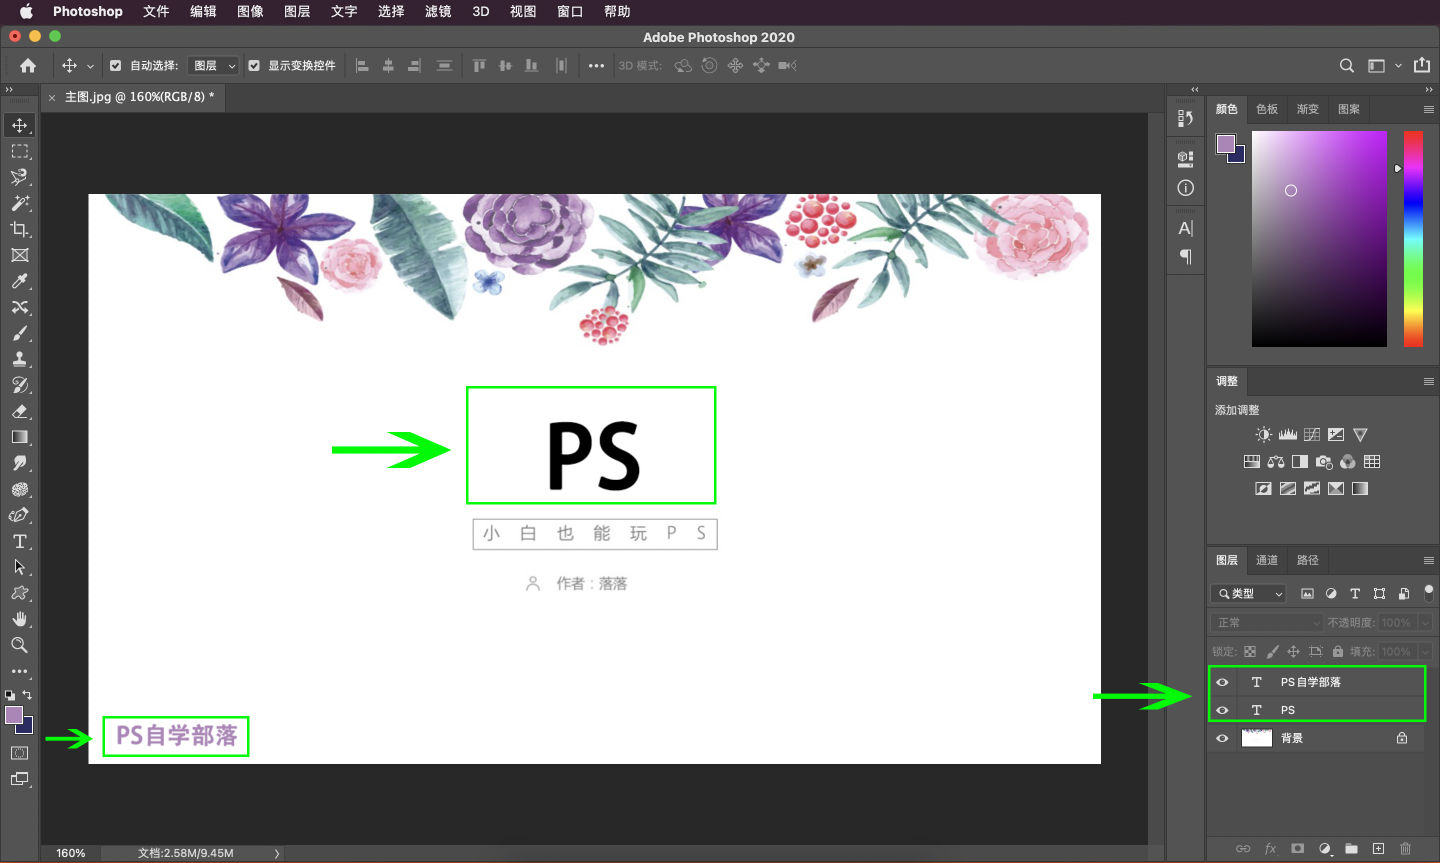Click the Delete layer trash icon
The width and height of the screenshot is (1440, 863).
[1405, 848]
